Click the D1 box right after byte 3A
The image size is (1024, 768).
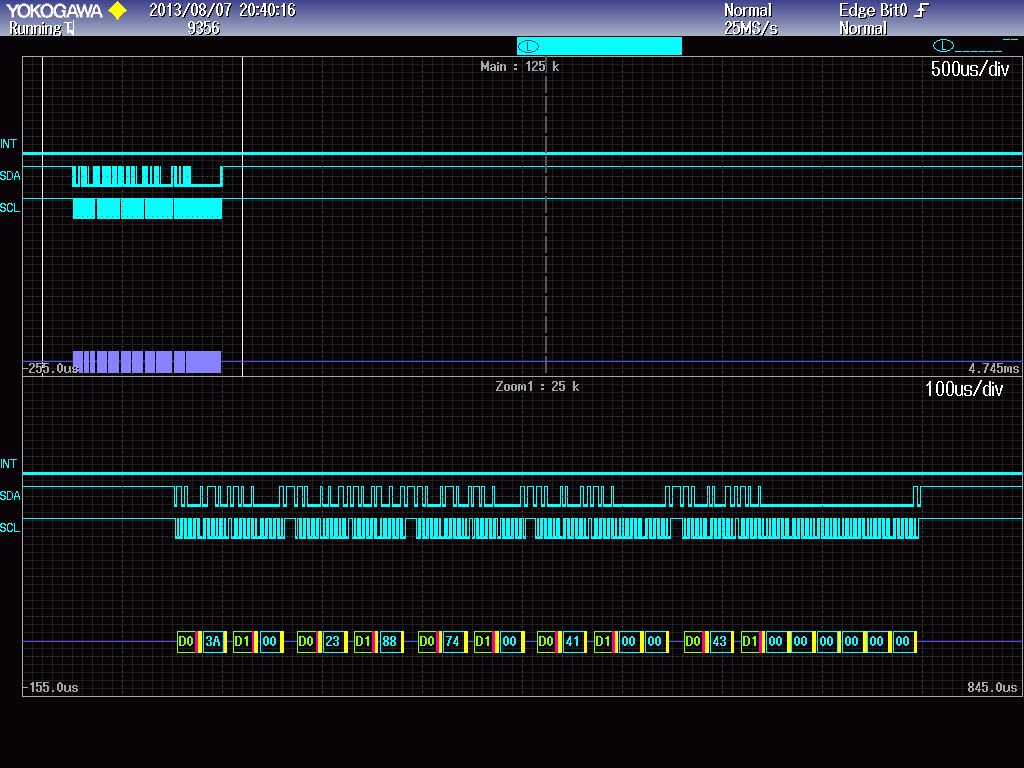(x=242, y=641)
